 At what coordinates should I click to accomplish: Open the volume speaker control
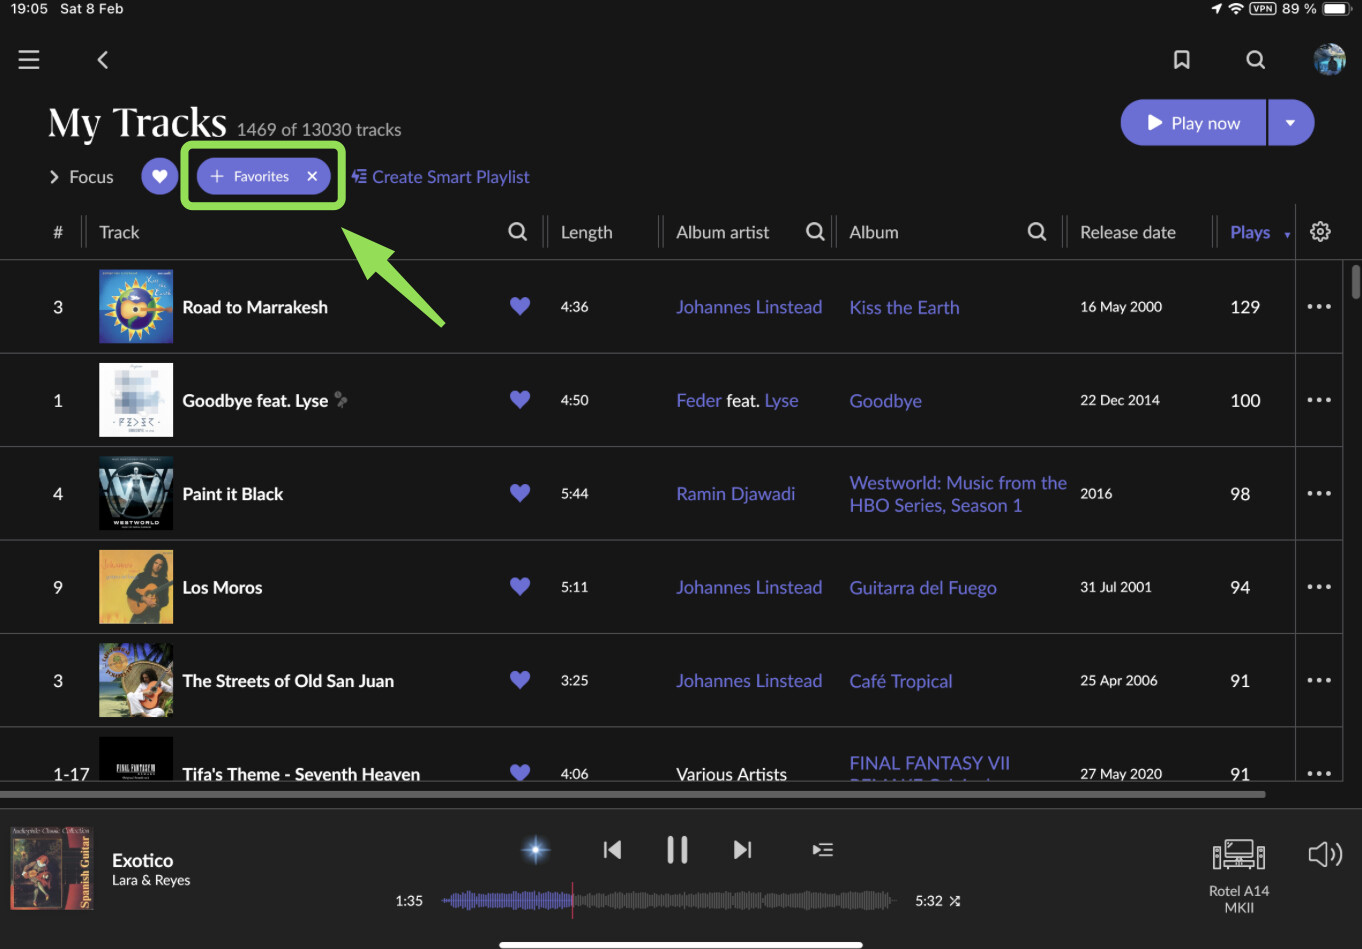coord(1324,854)
